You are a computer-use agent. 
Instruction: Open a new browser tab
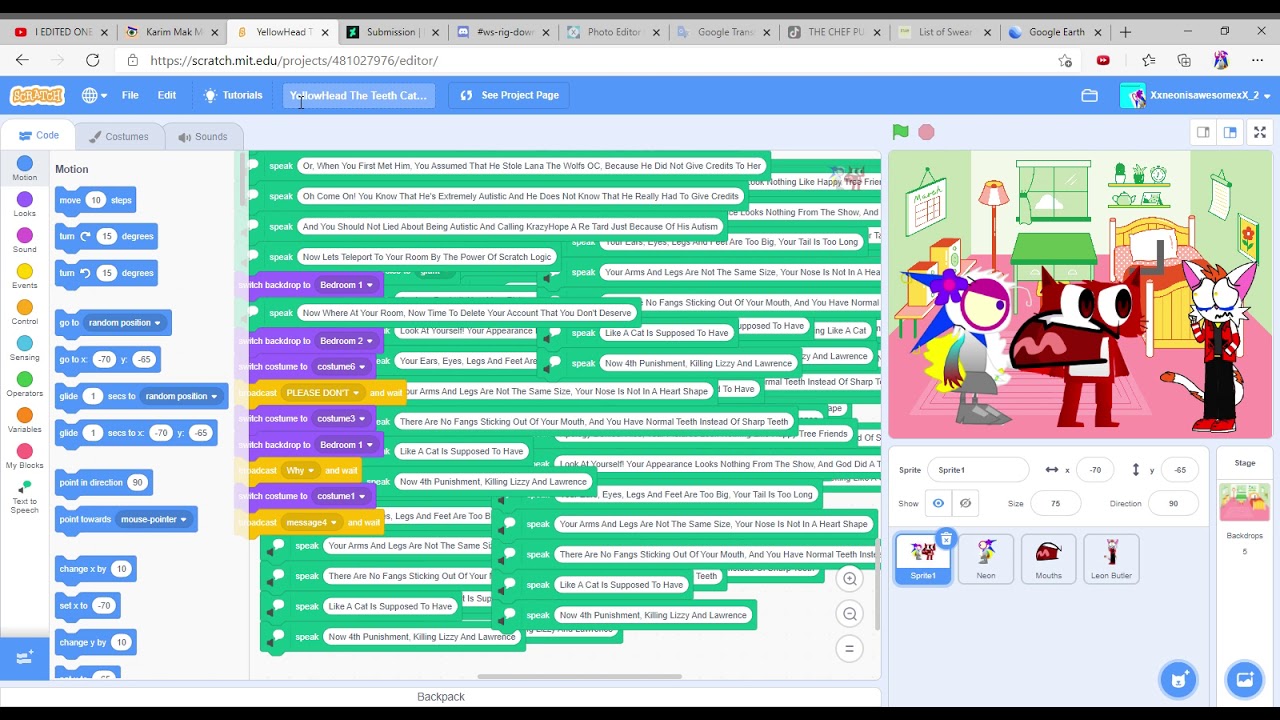click(x=1125, y=32)
